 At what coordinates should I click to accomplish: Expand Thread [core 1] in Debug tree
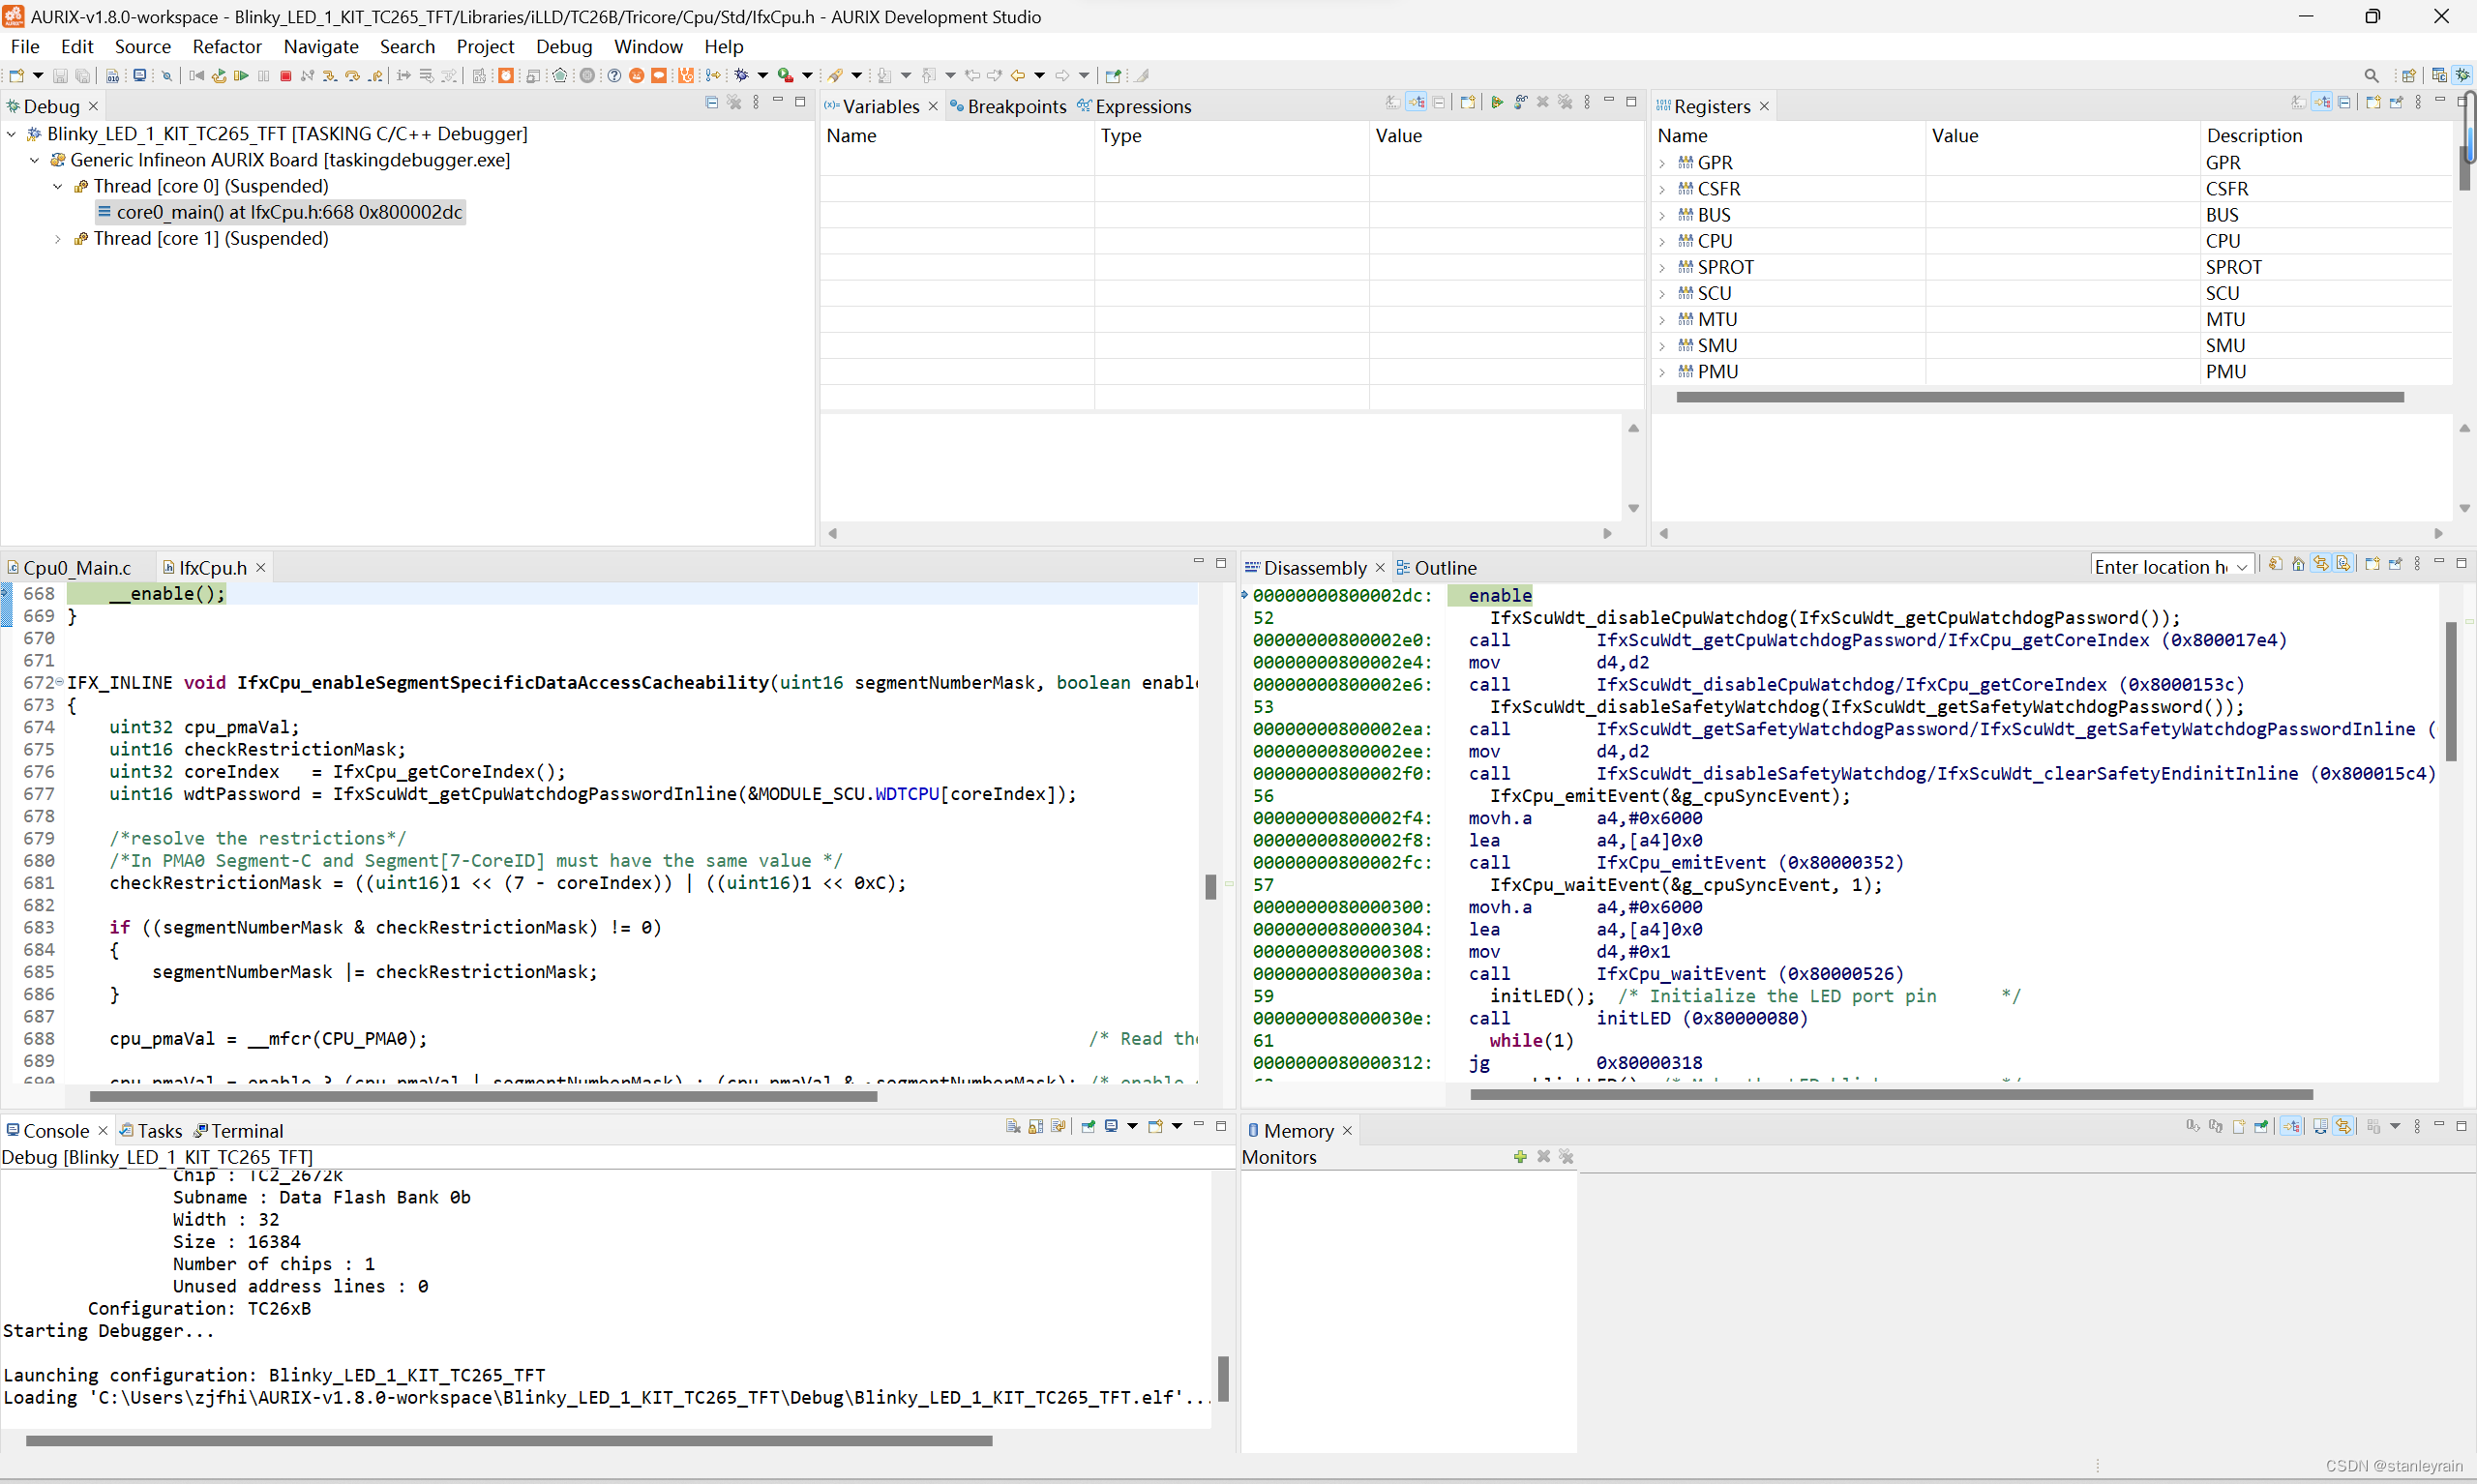point(58,239)
